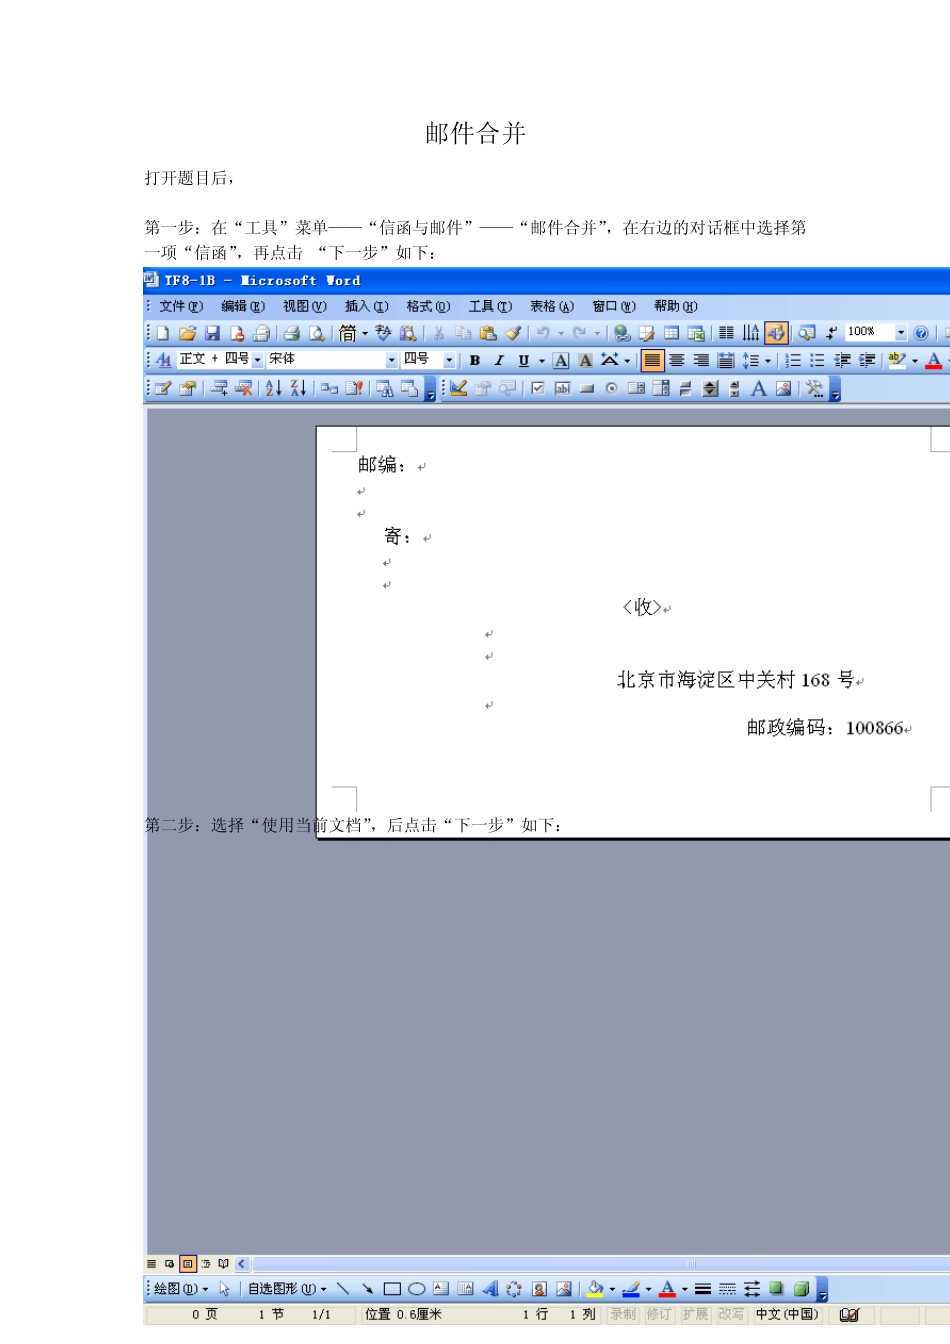Image resolution: width=950 pixels, height=1344 pixels.
Task: Open the 文件(F) menu
Action: (x=181, y=307)
